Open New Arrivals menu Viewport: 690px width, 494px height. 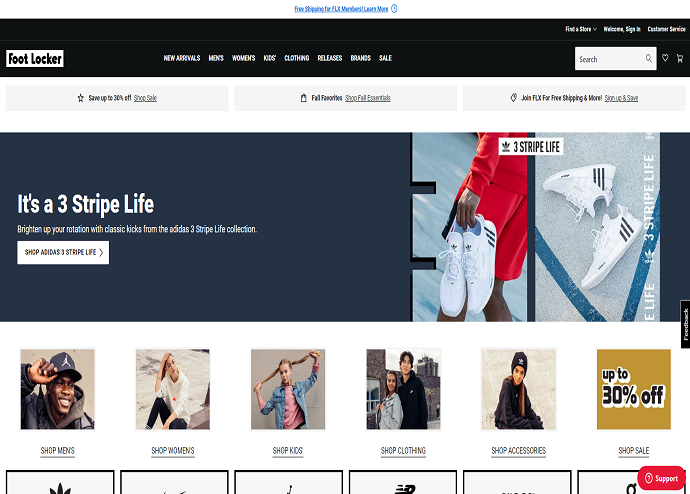click(182, 58)
